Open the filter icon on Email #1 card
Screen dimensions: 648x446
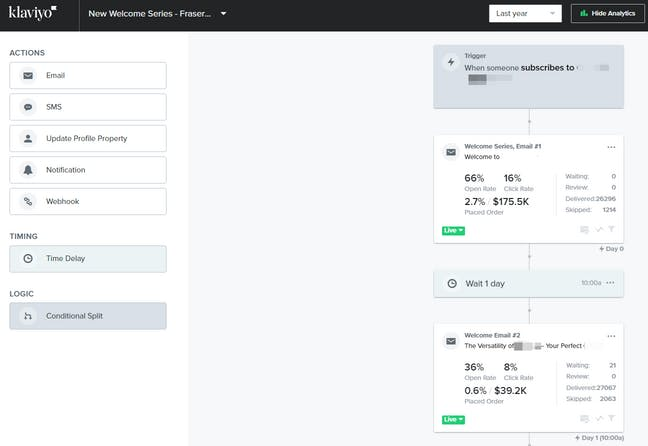coord(612,230)
